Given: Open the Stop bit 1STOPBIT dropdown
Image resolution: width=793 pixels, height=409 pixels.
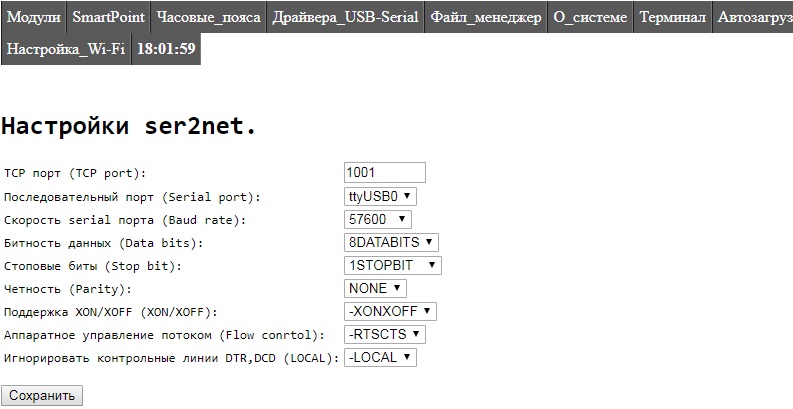Looking at the screenshot, I should [x=392, y=265].
